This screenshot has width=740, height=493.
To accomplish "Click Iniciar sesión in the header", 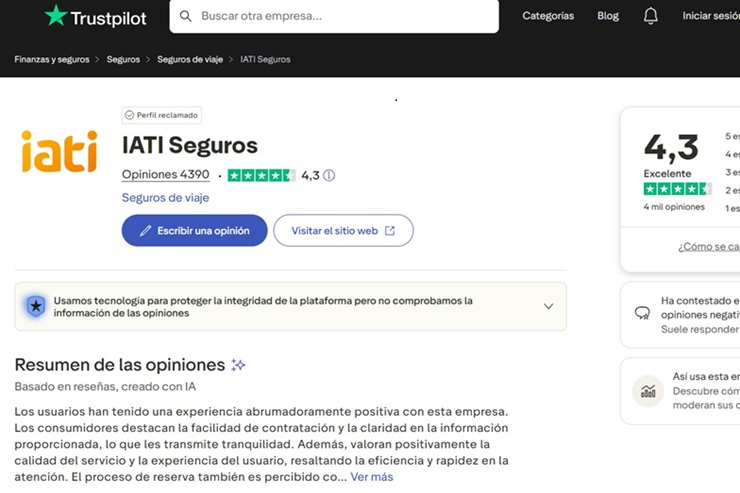I will (x=711, y=16).
